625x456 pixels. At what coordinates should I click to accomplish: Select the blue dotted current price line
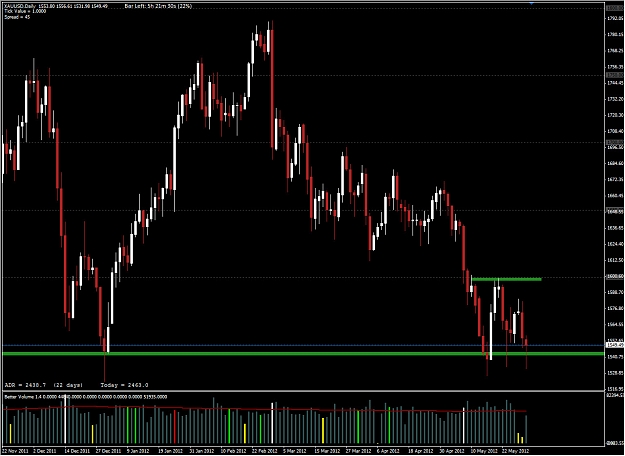(303, 345)
